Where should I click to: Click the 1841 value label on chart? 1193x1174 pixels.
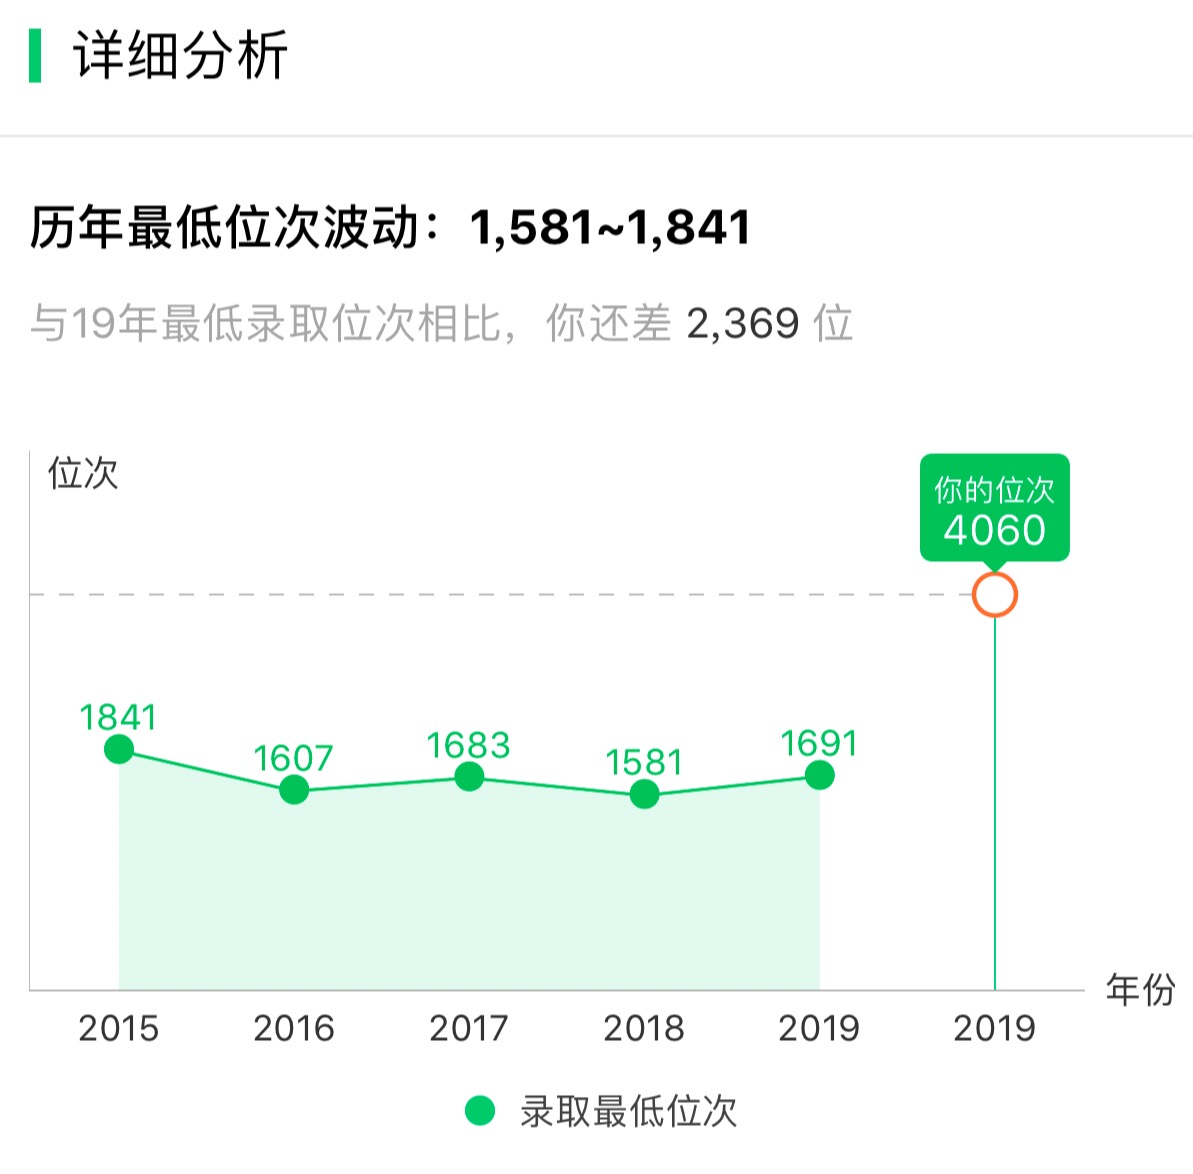(x=118, y=717)
